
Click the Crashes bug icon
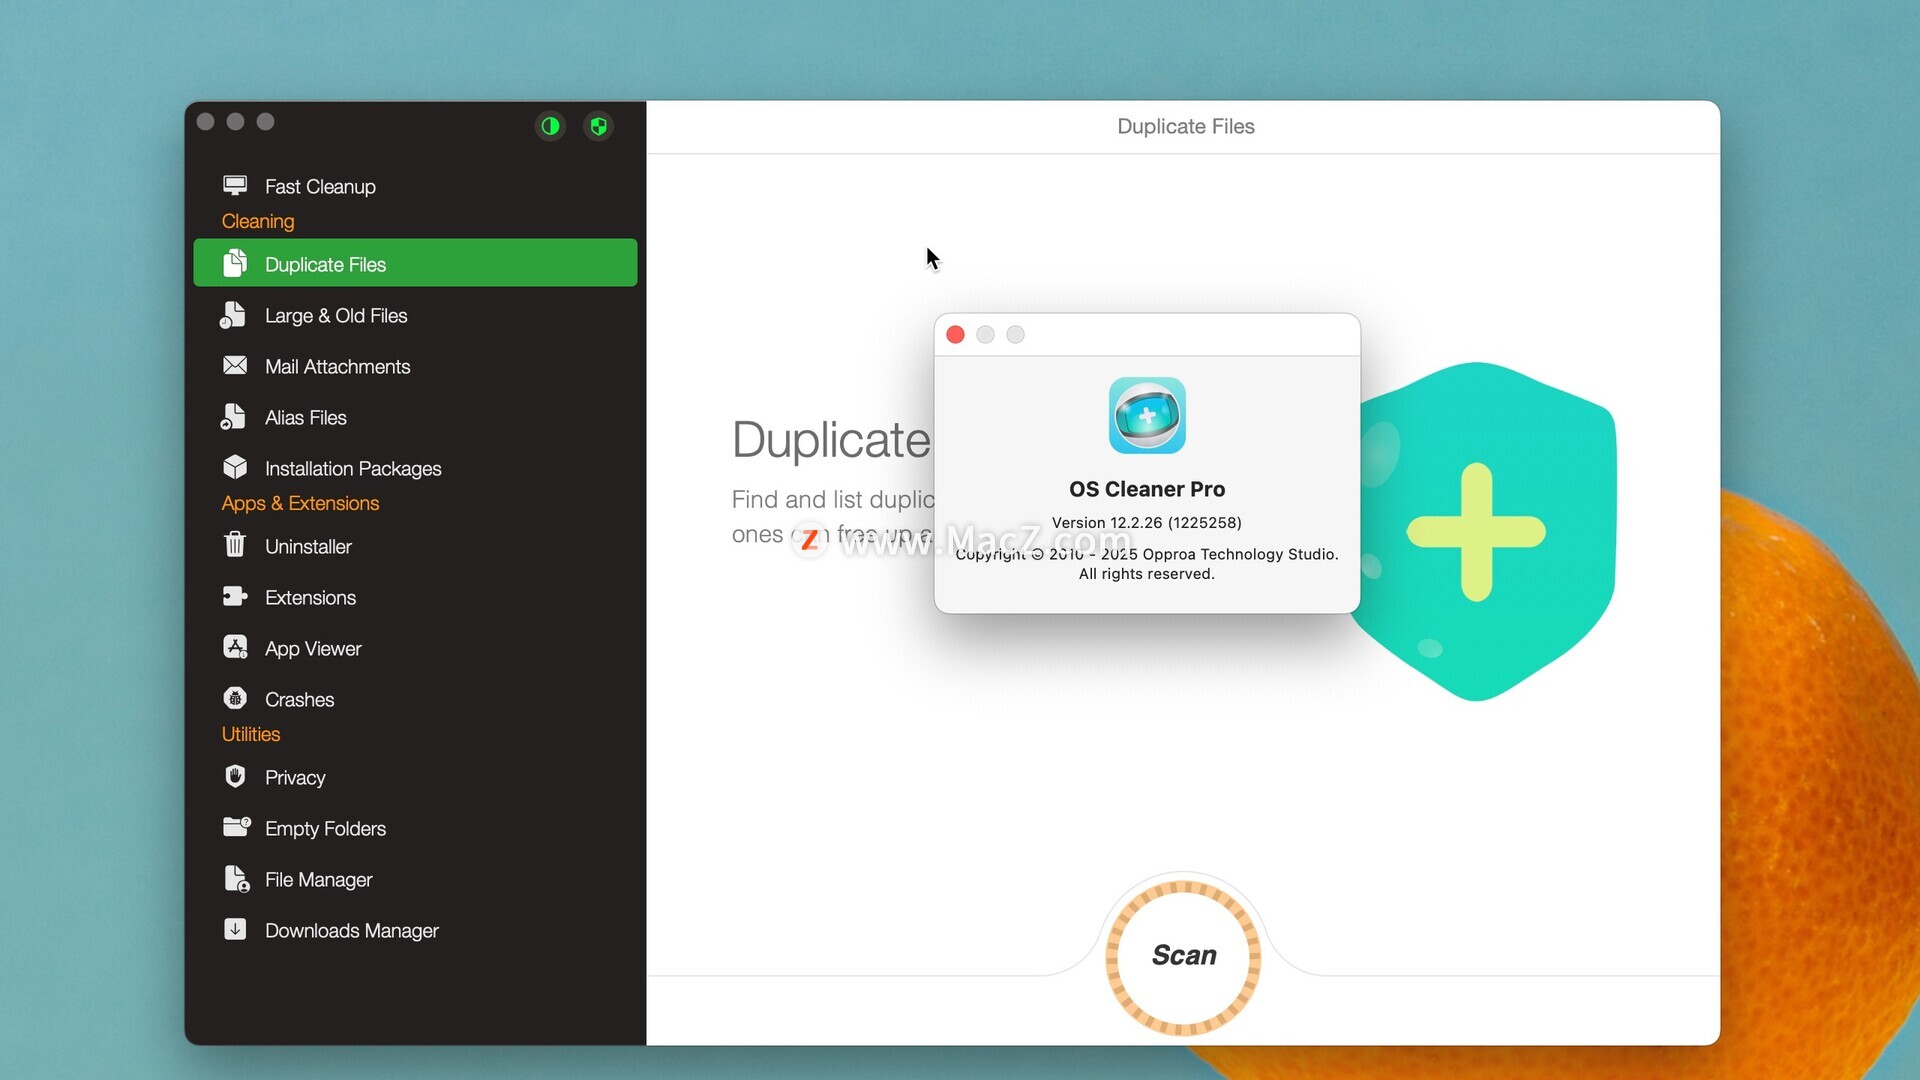click(x=235, y=698)
